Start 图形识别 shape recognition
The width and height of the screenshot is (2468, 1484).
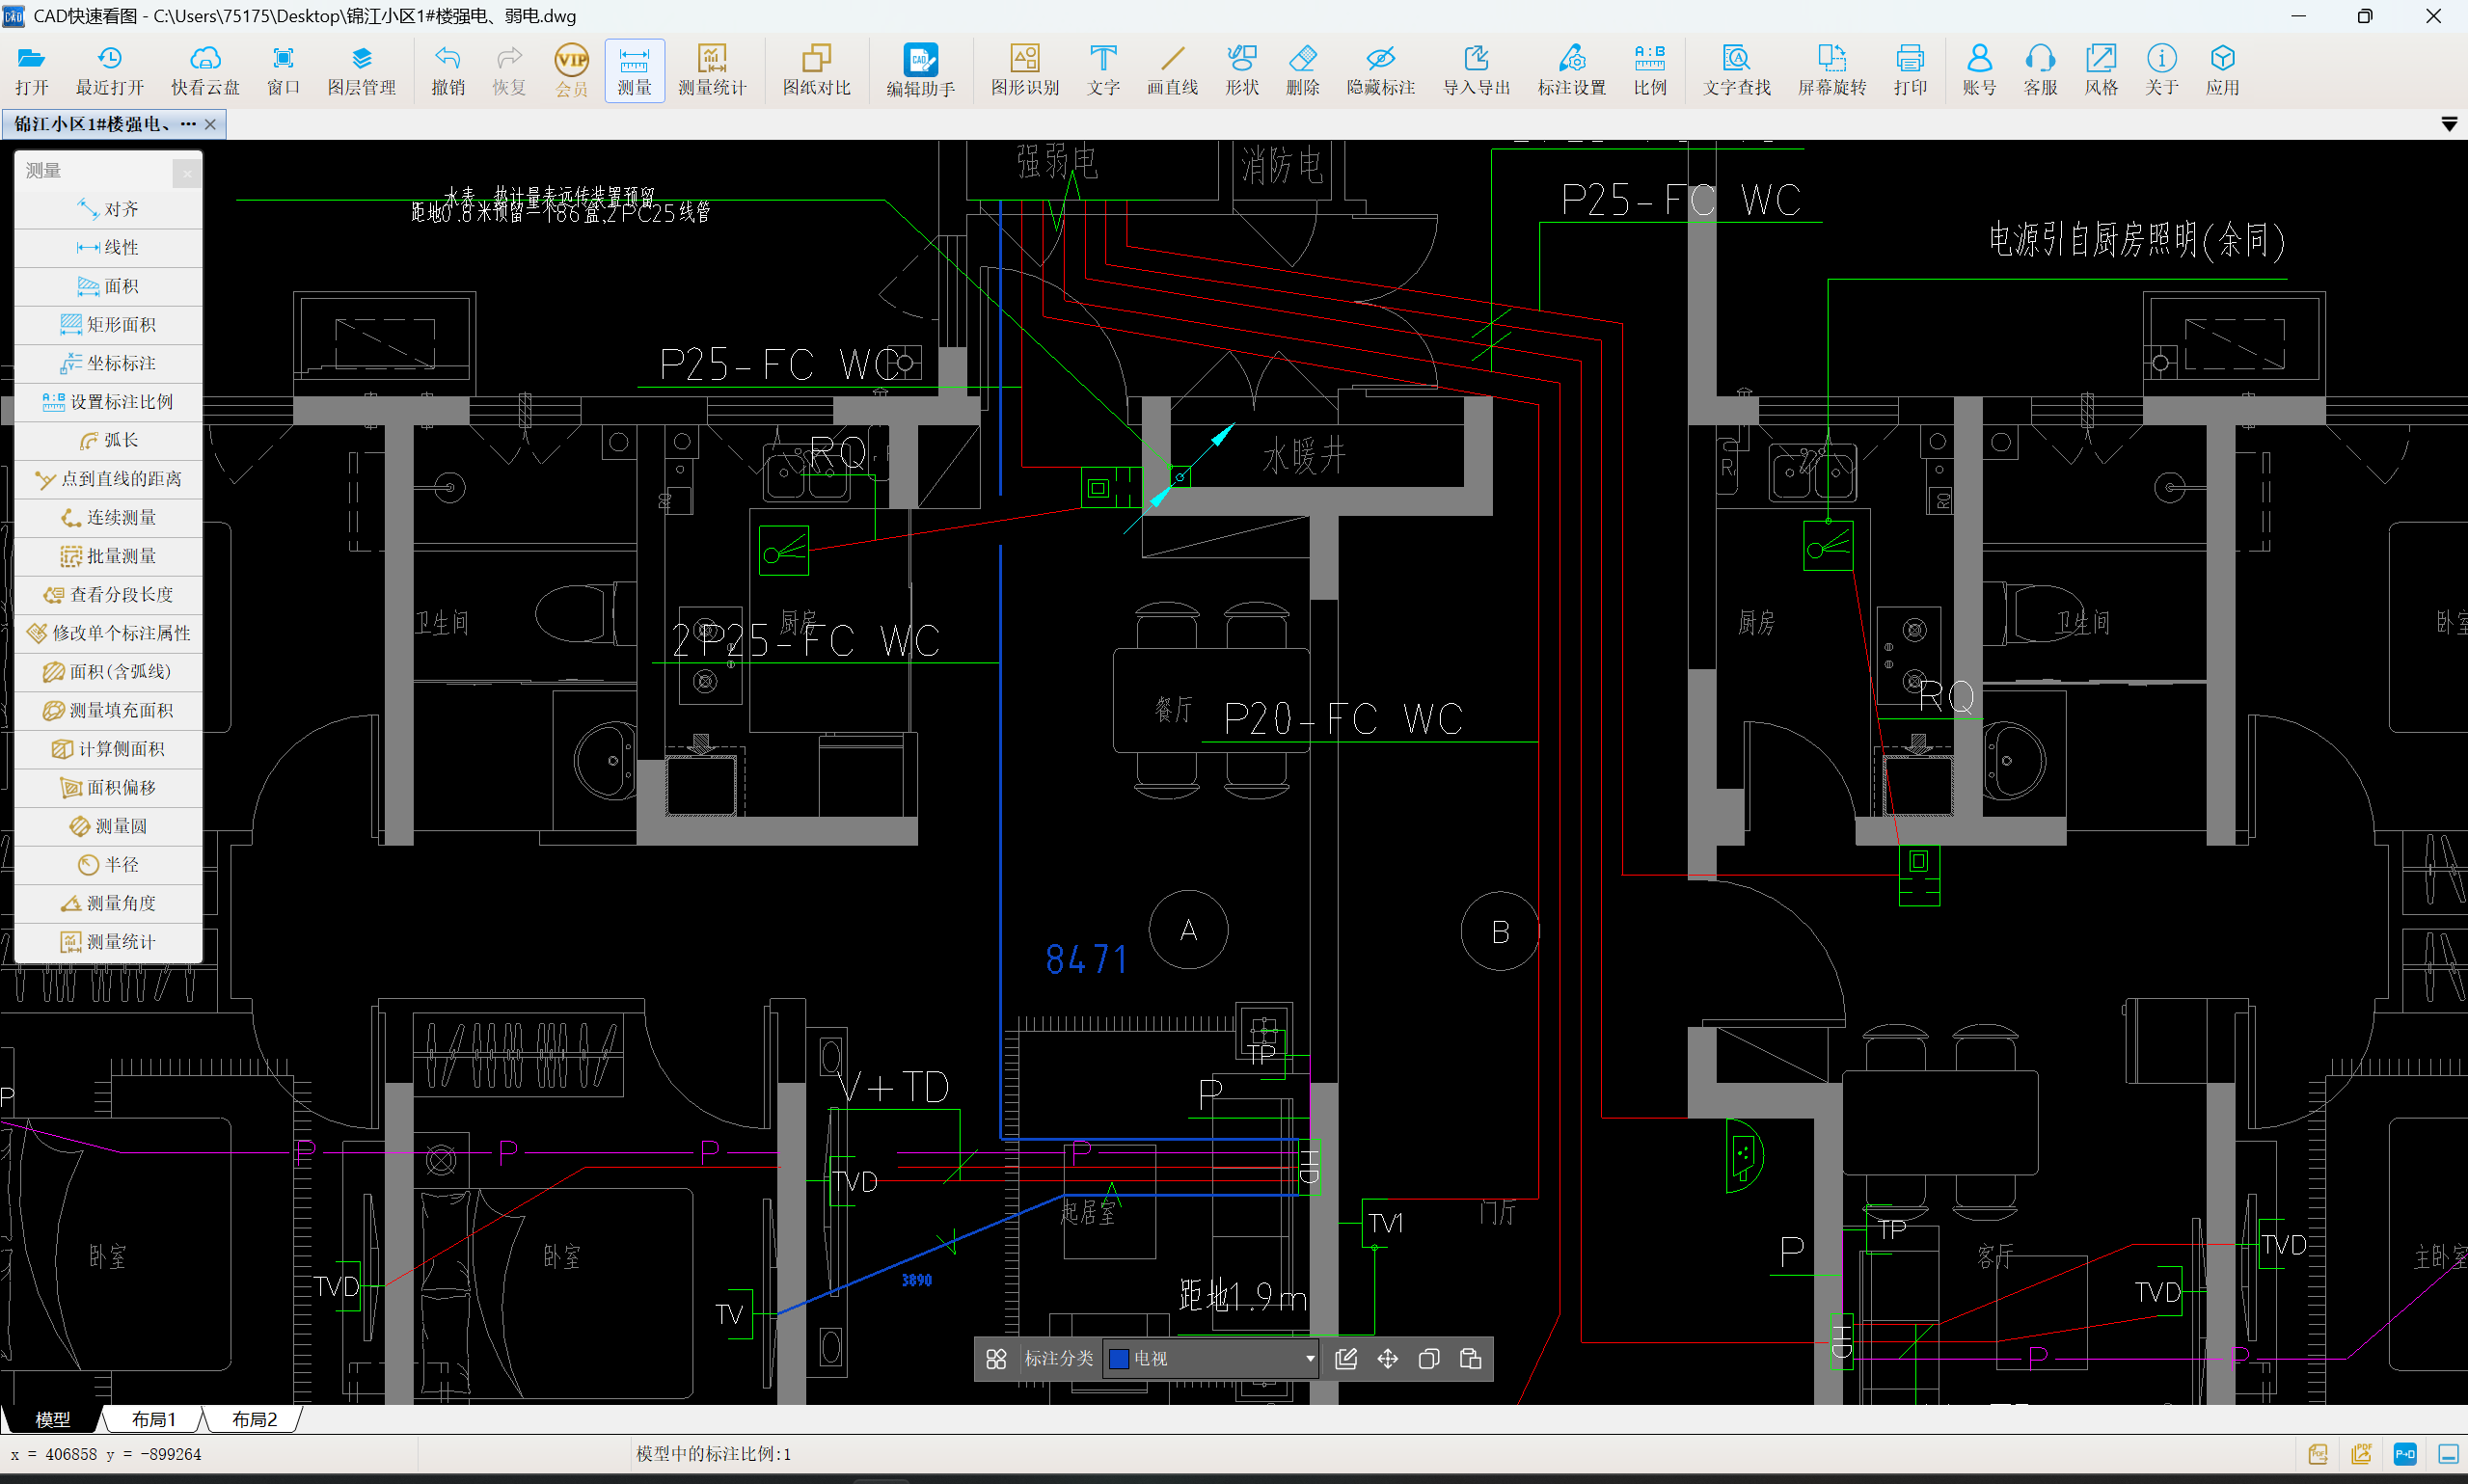[1025, 70]
